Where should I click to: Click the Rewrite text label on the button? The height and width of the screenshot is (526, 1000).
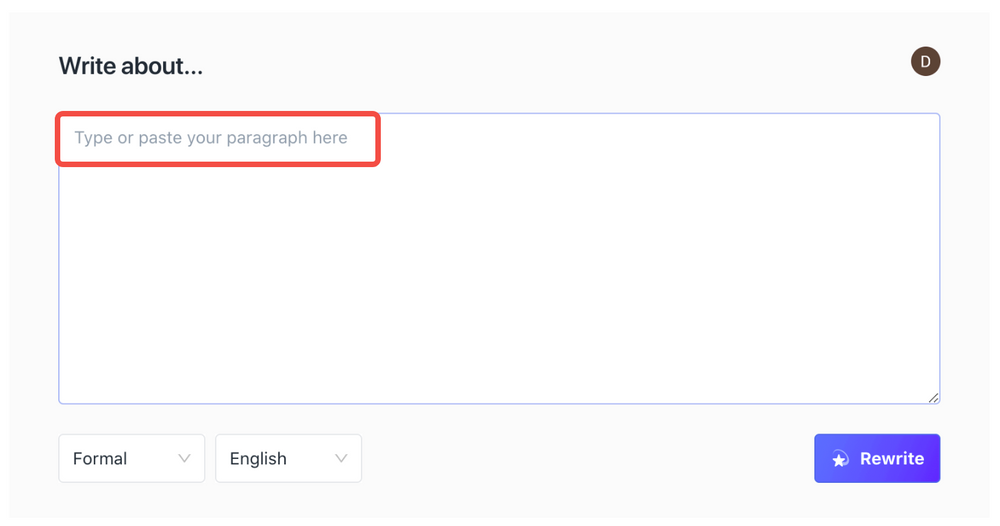(x=891, y=459)
